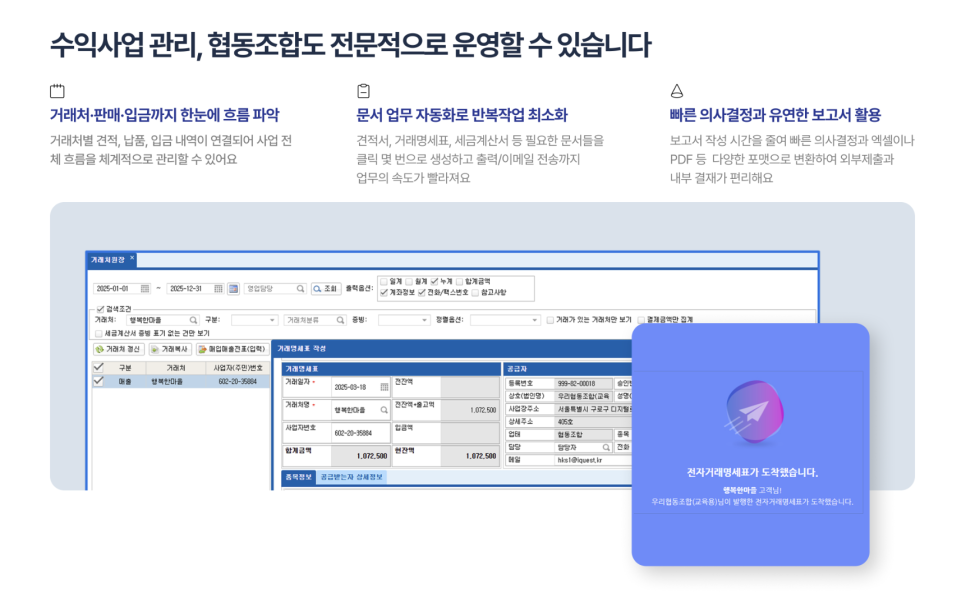Select the 거래처원장 tab

tap(106, 258)
